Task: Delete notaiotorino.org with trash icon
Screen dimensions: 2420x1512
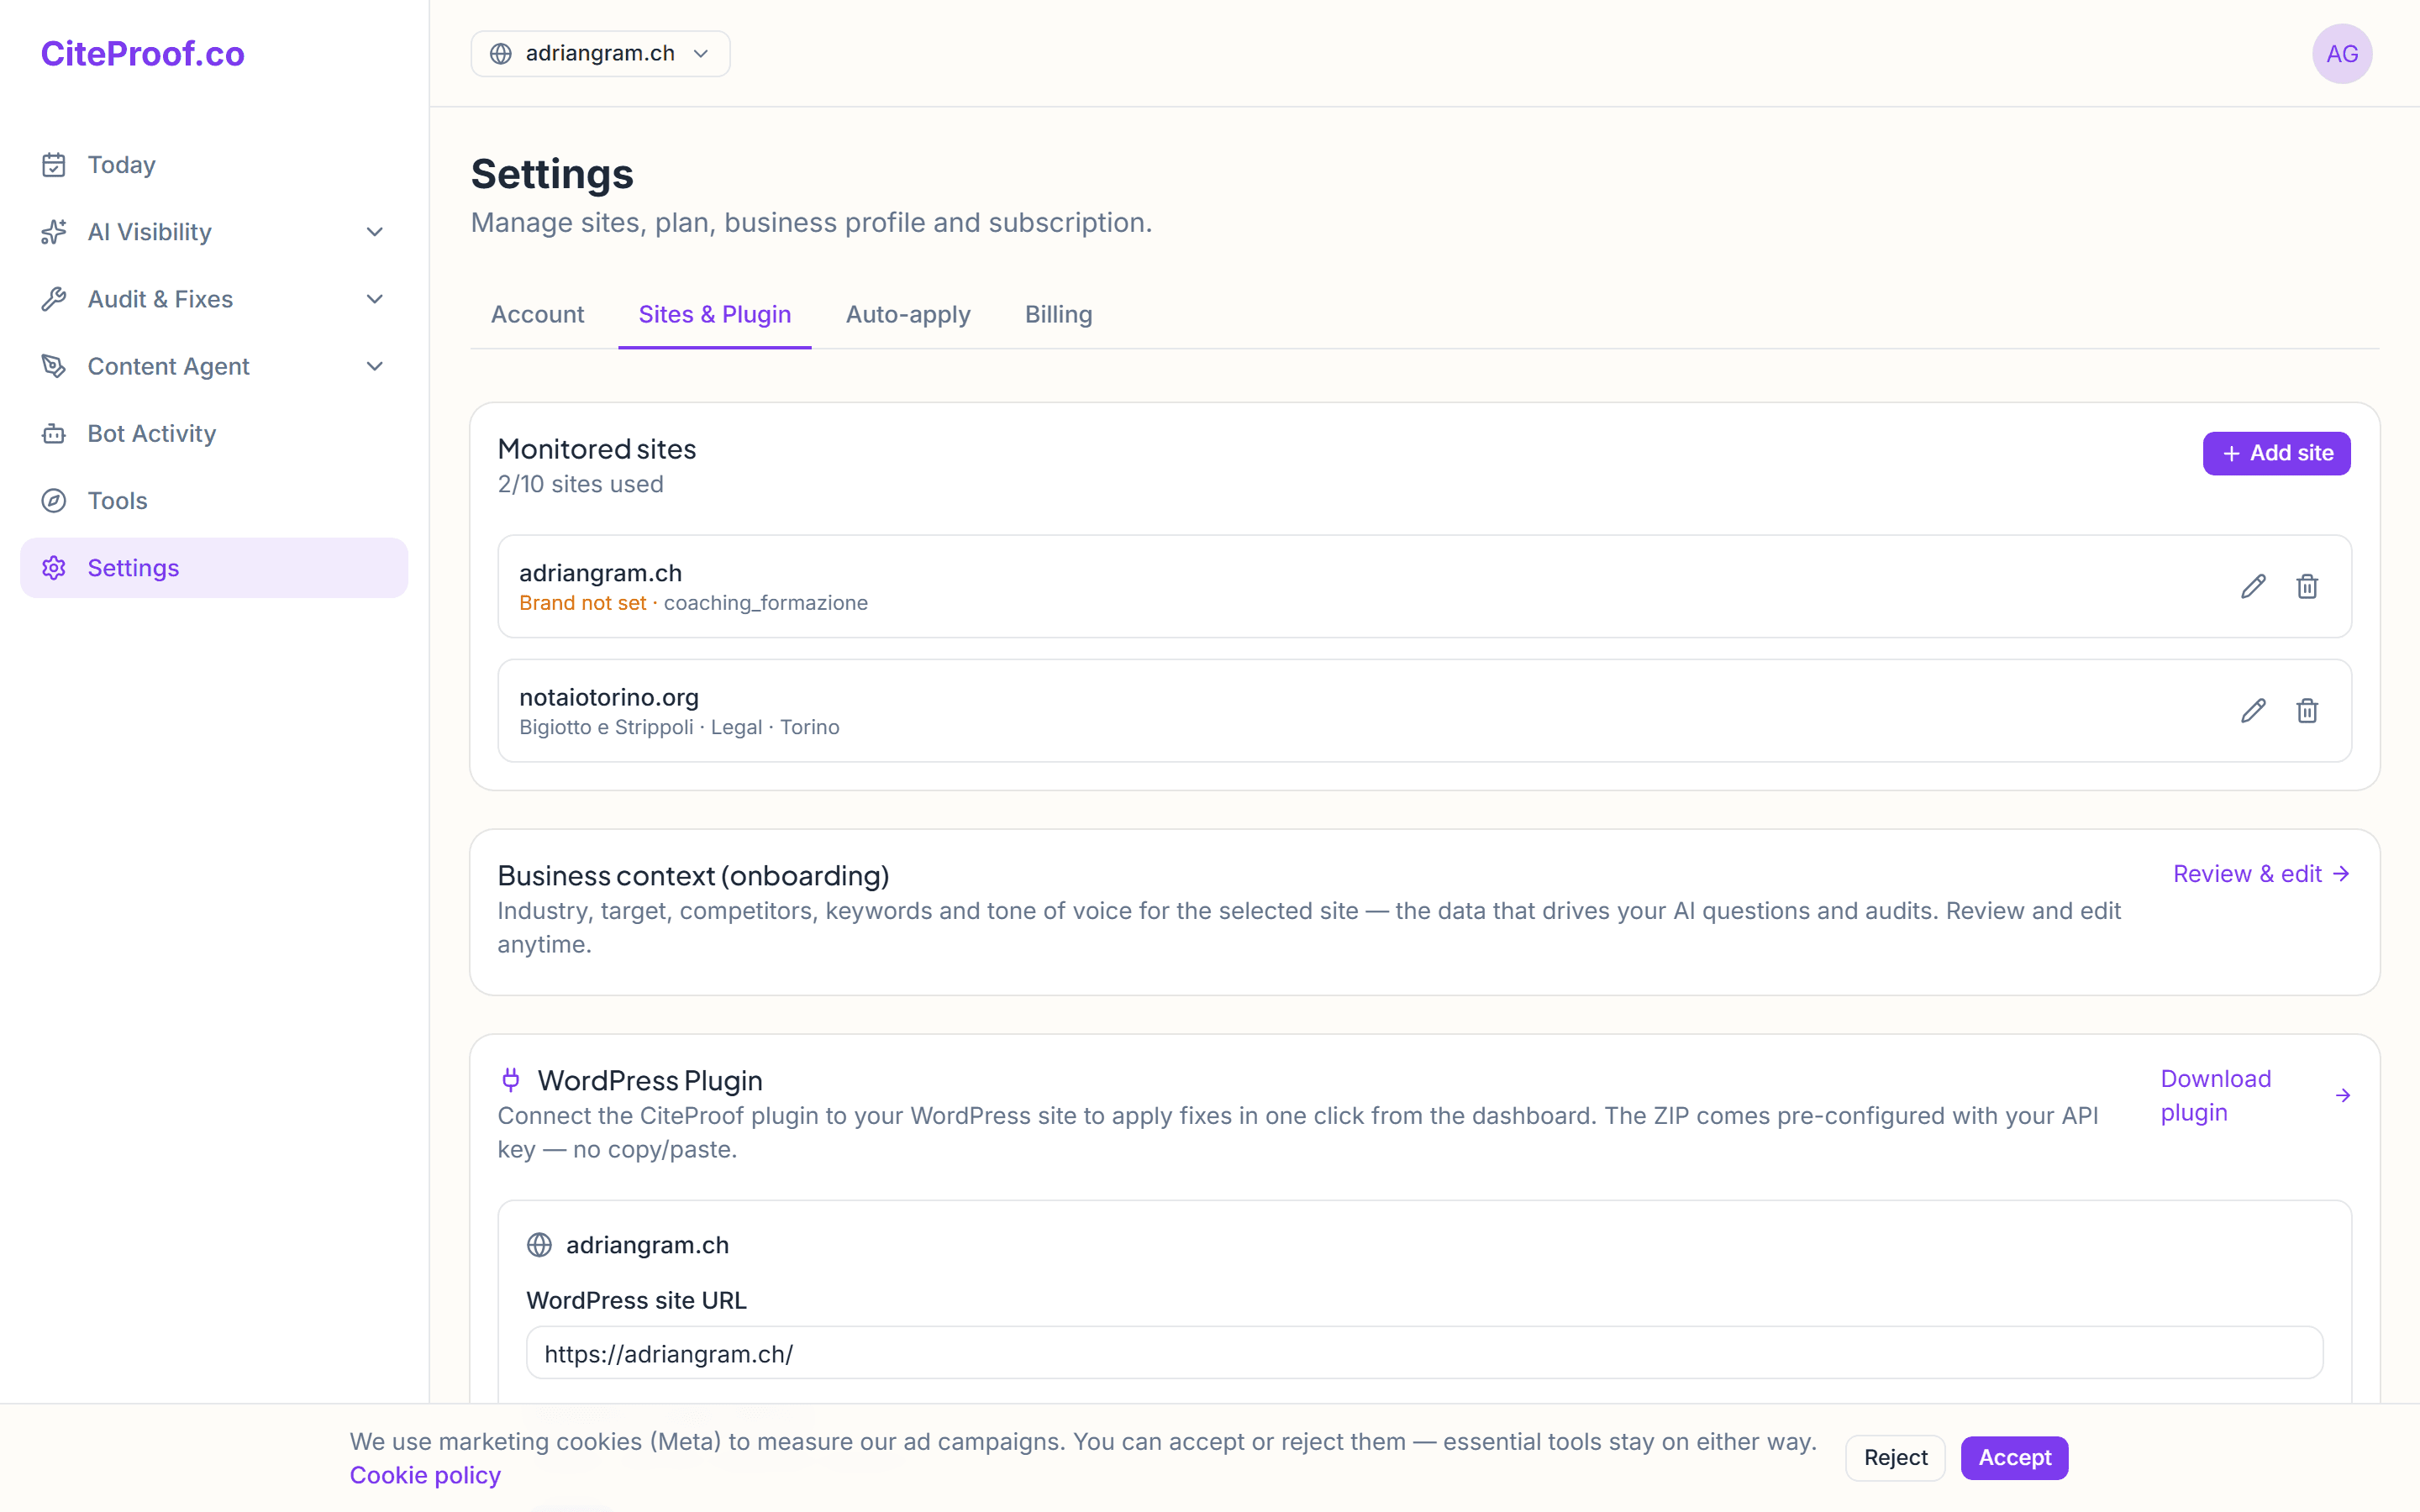Action: pos(2307,710)
